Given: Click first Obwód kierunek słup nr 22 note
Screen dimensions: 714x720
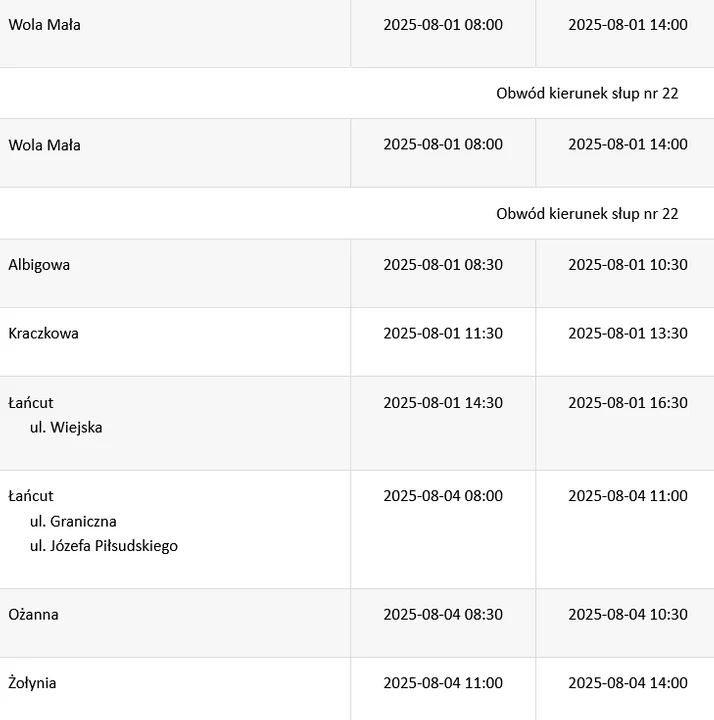Looking at the screenshot, I should pos(587,93).
